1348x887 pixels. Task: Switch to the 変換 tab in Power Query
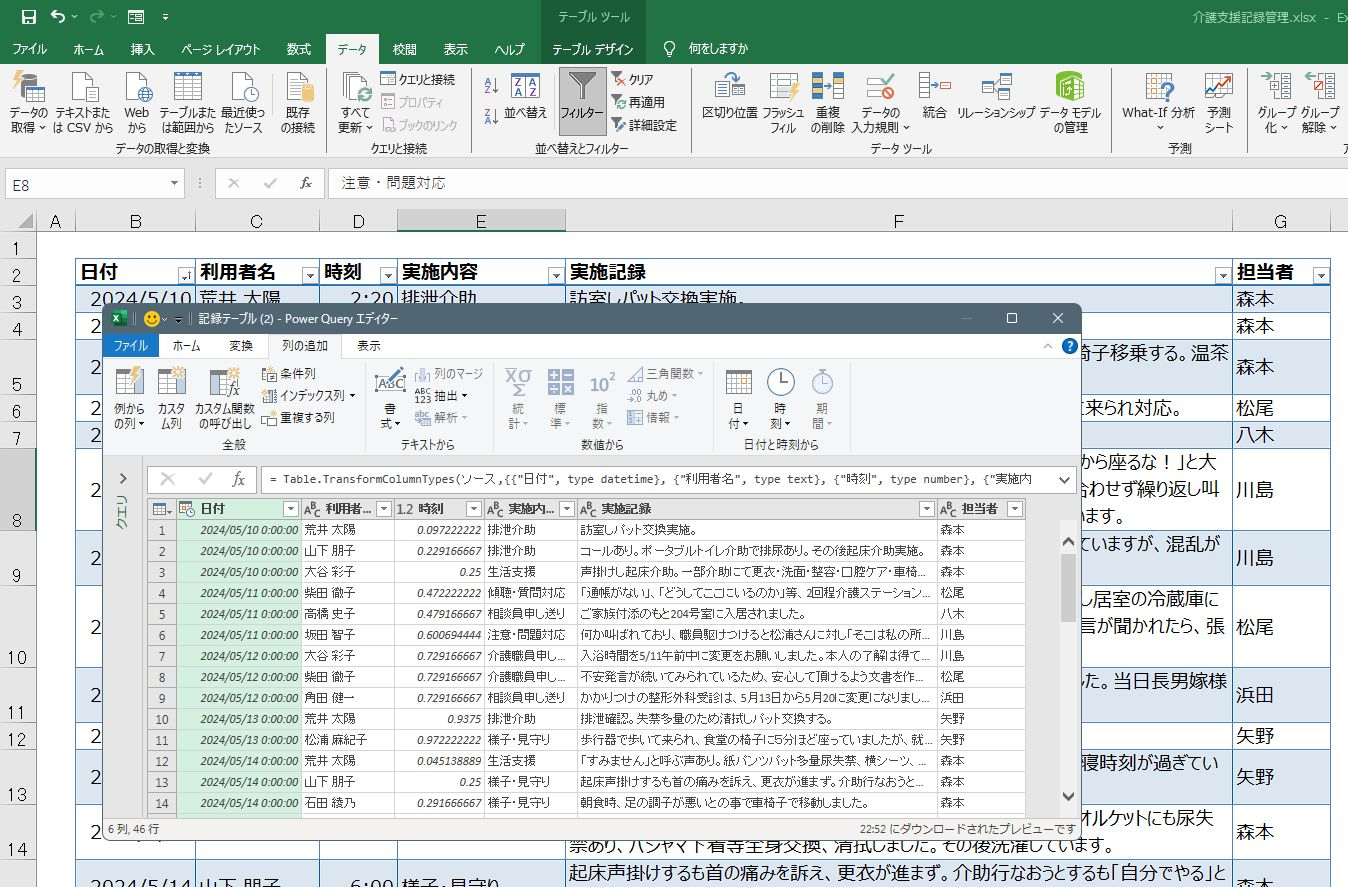point(240,346)
